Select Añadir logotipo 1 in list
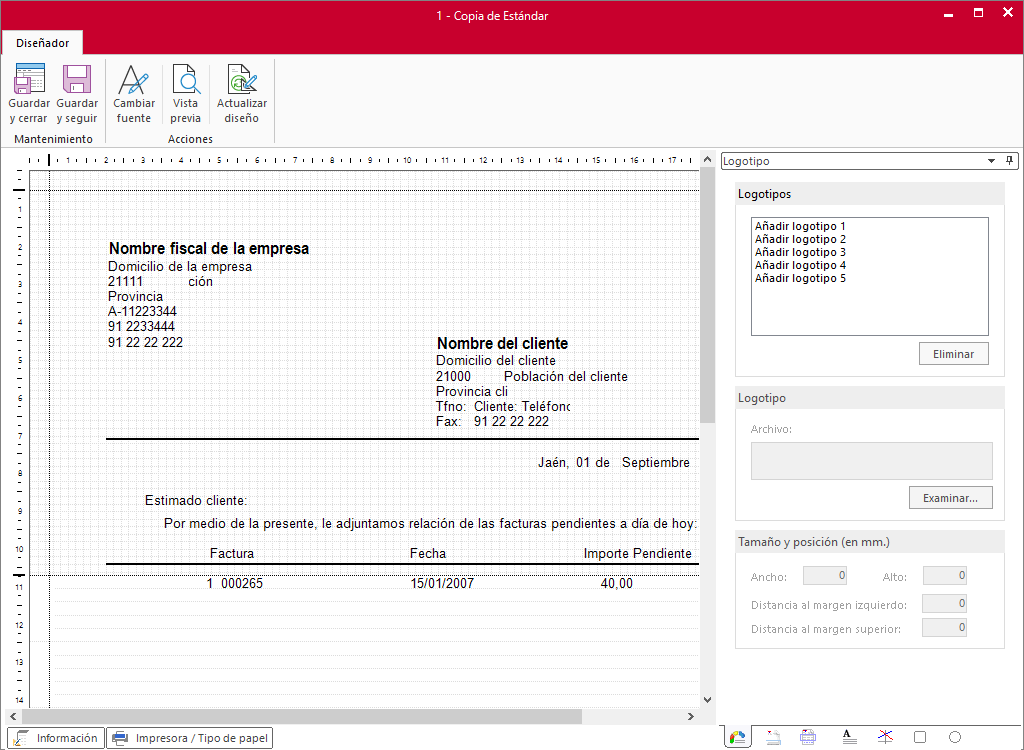The image size is (1024, 750). (x=800, y=226)
